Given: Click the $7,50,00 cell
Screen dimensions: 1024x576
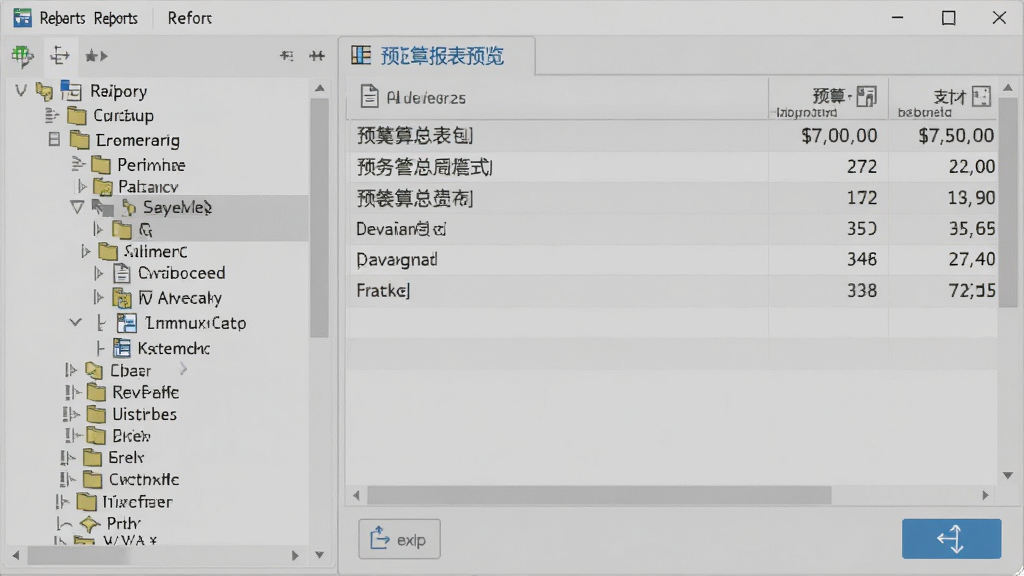Looking at the screenshot, I should (x=956, y=136).
